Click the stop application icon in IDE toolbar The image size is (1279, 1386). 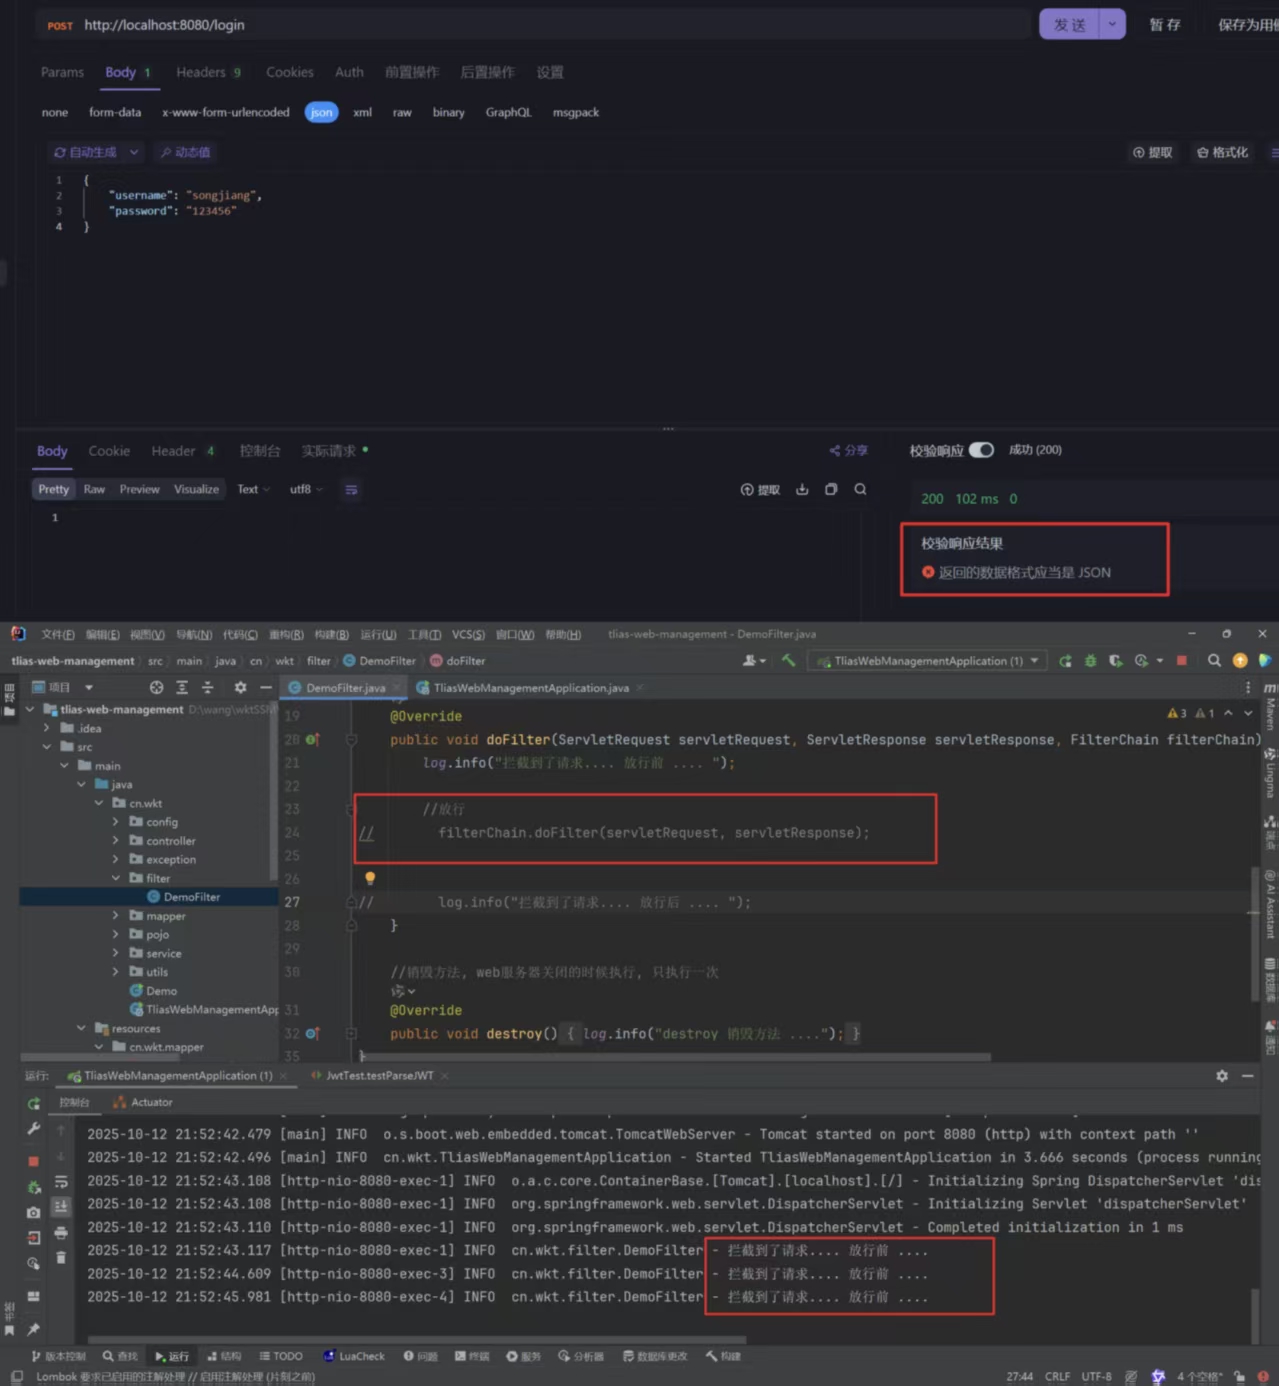1182,661
